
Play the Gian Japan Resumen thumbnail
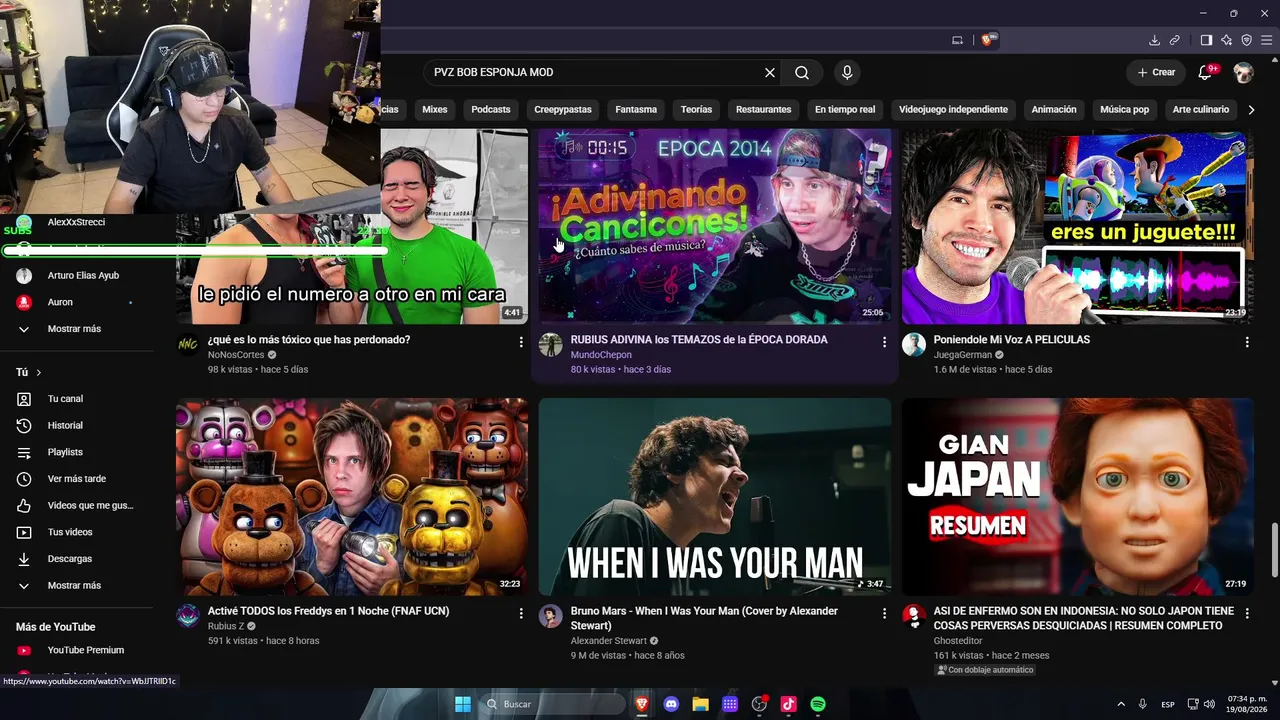pos(1078,497)
